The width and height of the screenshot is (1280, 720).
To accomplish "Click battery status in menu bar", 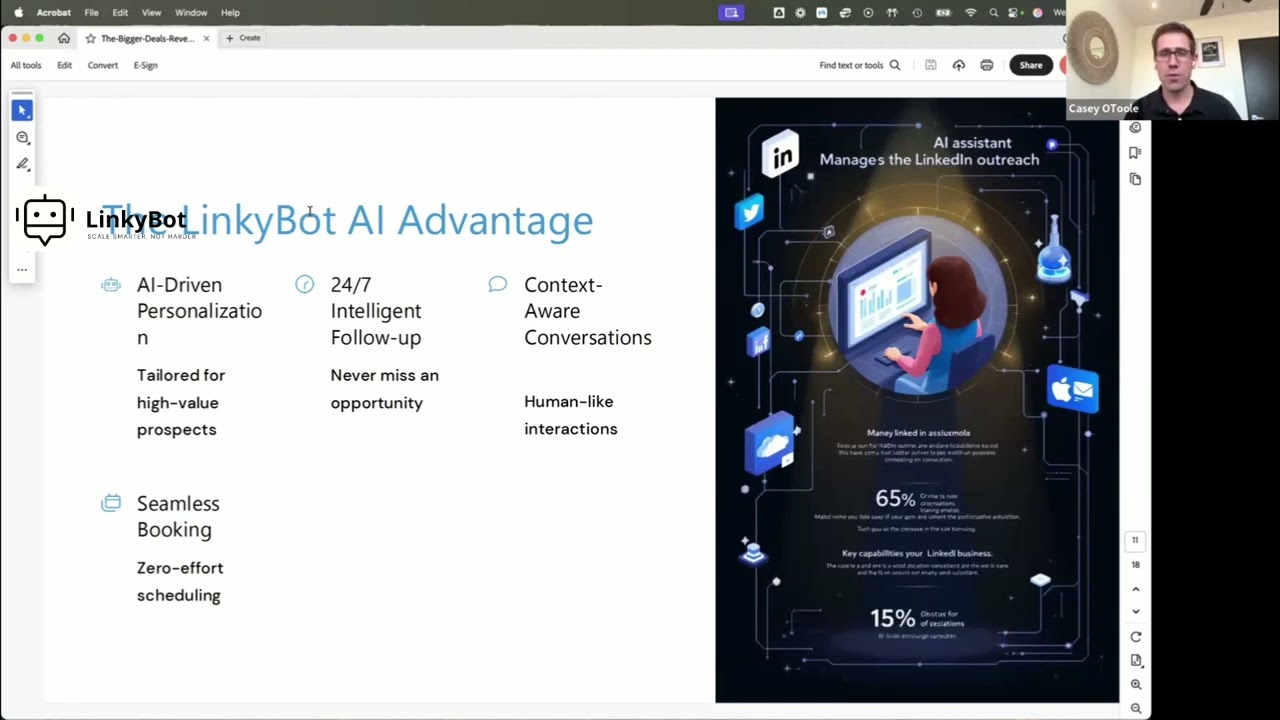I will (x=943, y=13).
